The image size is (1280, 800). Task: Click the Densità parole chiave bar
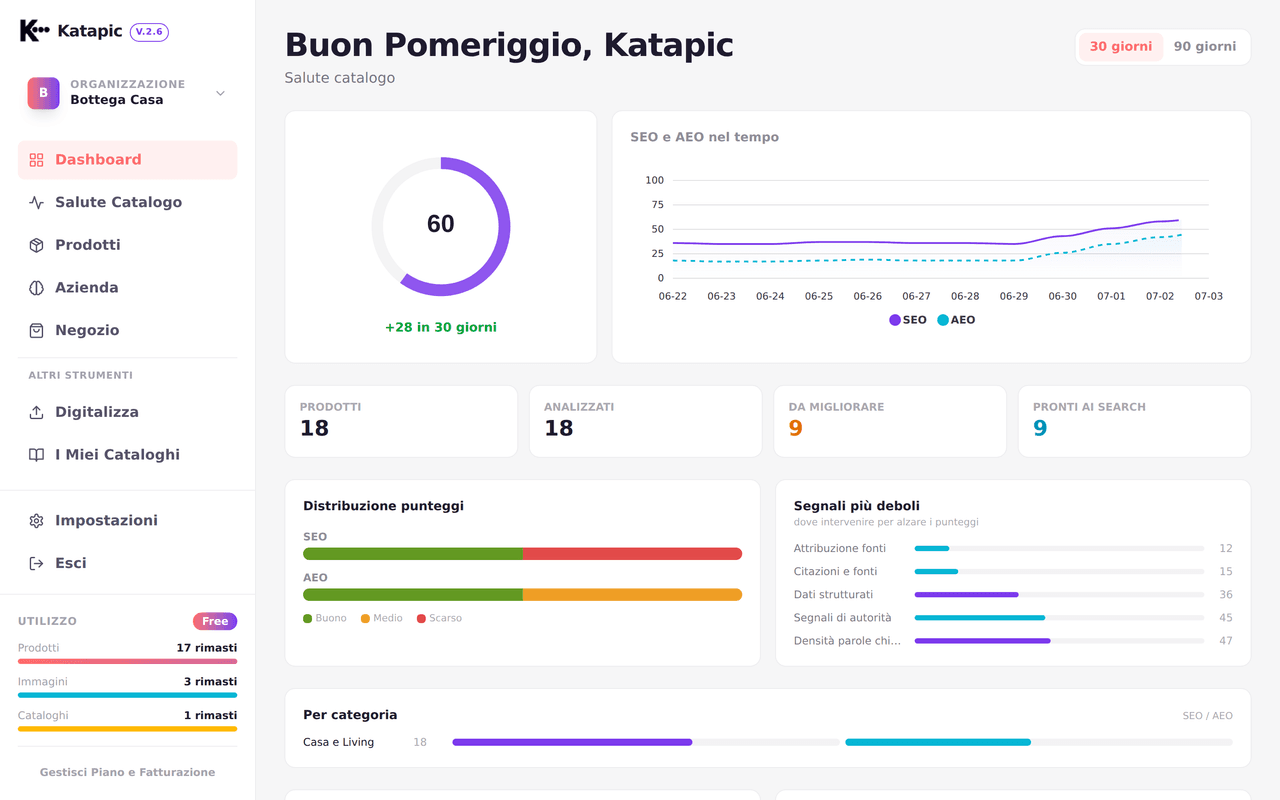pos(1059,641)
